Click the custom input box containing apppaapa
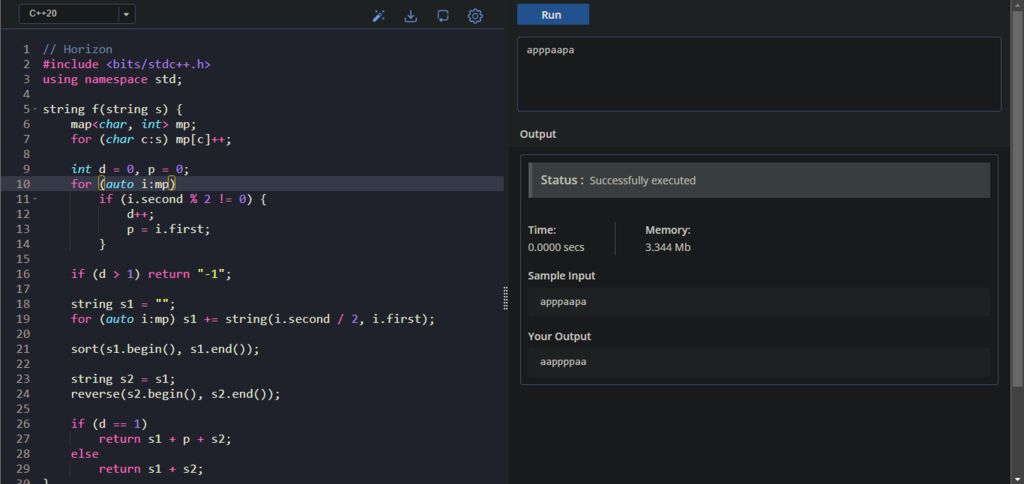Viewport: 1024px width, 484px height. [758, 74]
